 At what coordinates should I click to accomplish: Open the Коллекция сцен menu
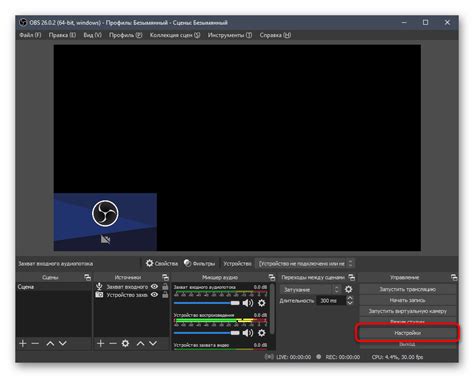(175, 35)
